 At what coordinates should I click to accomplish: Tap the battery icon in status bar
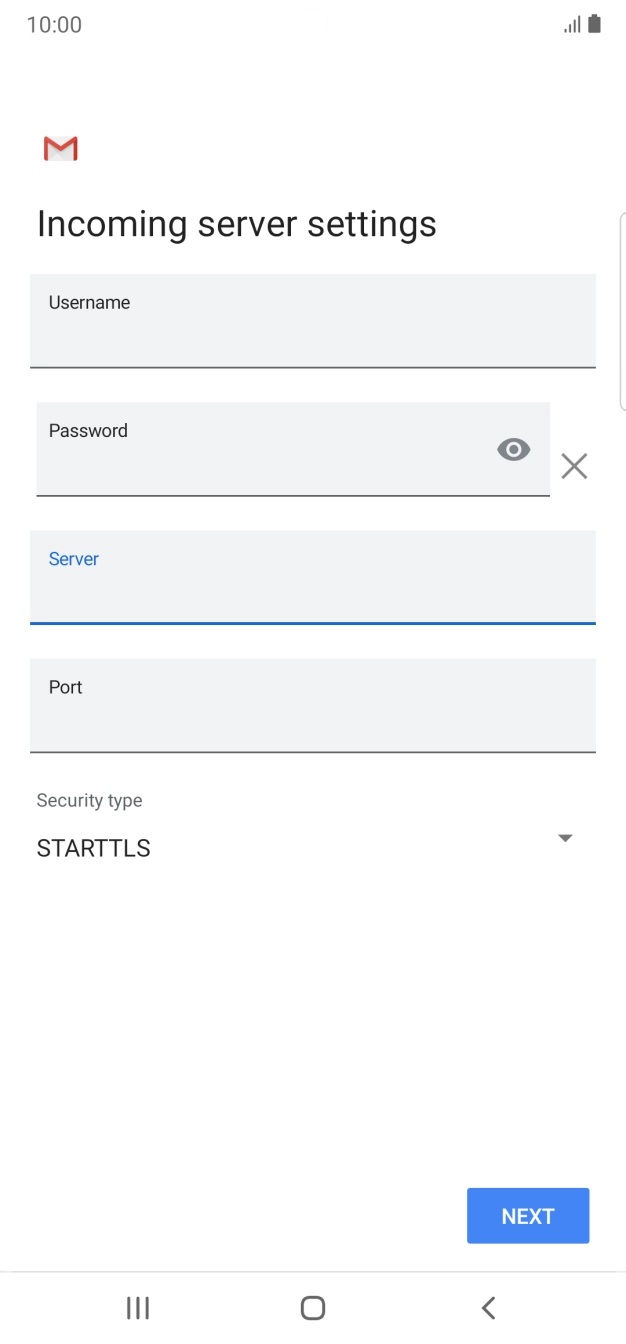[595, 23]
